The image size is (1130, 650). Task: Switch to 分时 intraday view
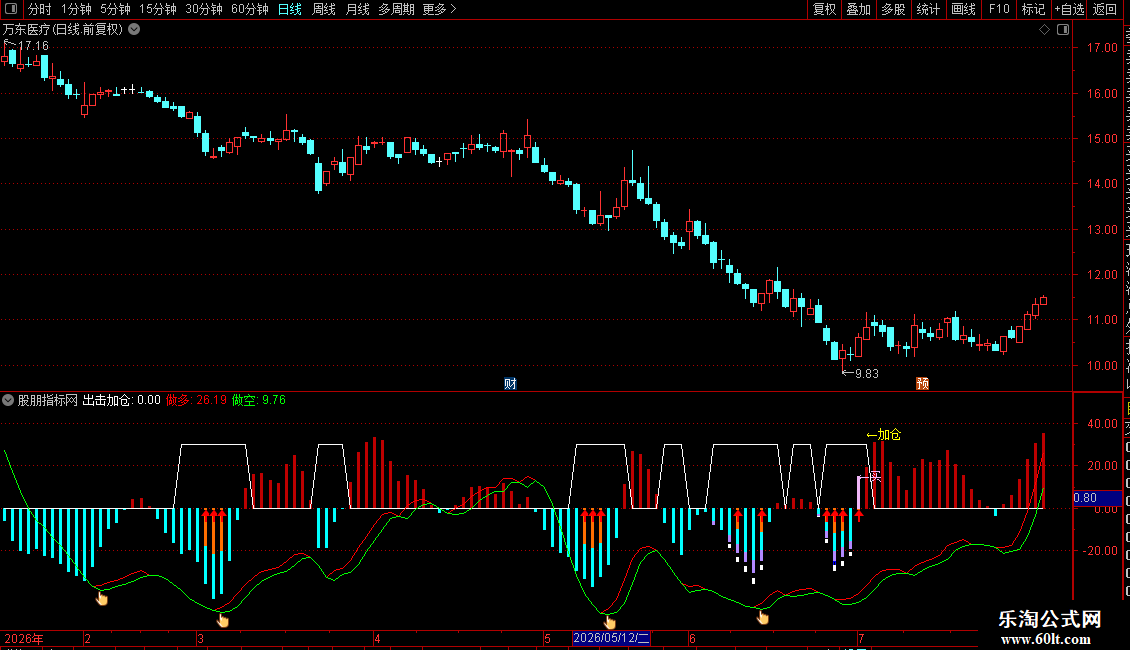[x=40, y=9]
